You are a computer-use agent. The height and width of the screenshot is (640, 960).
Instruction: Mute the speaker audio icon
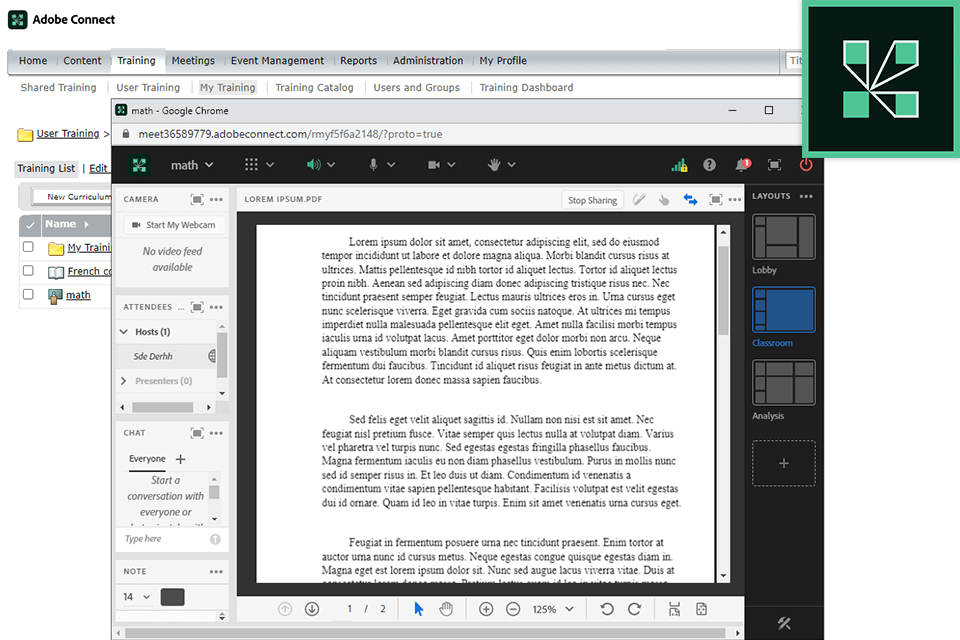[313, 165]
